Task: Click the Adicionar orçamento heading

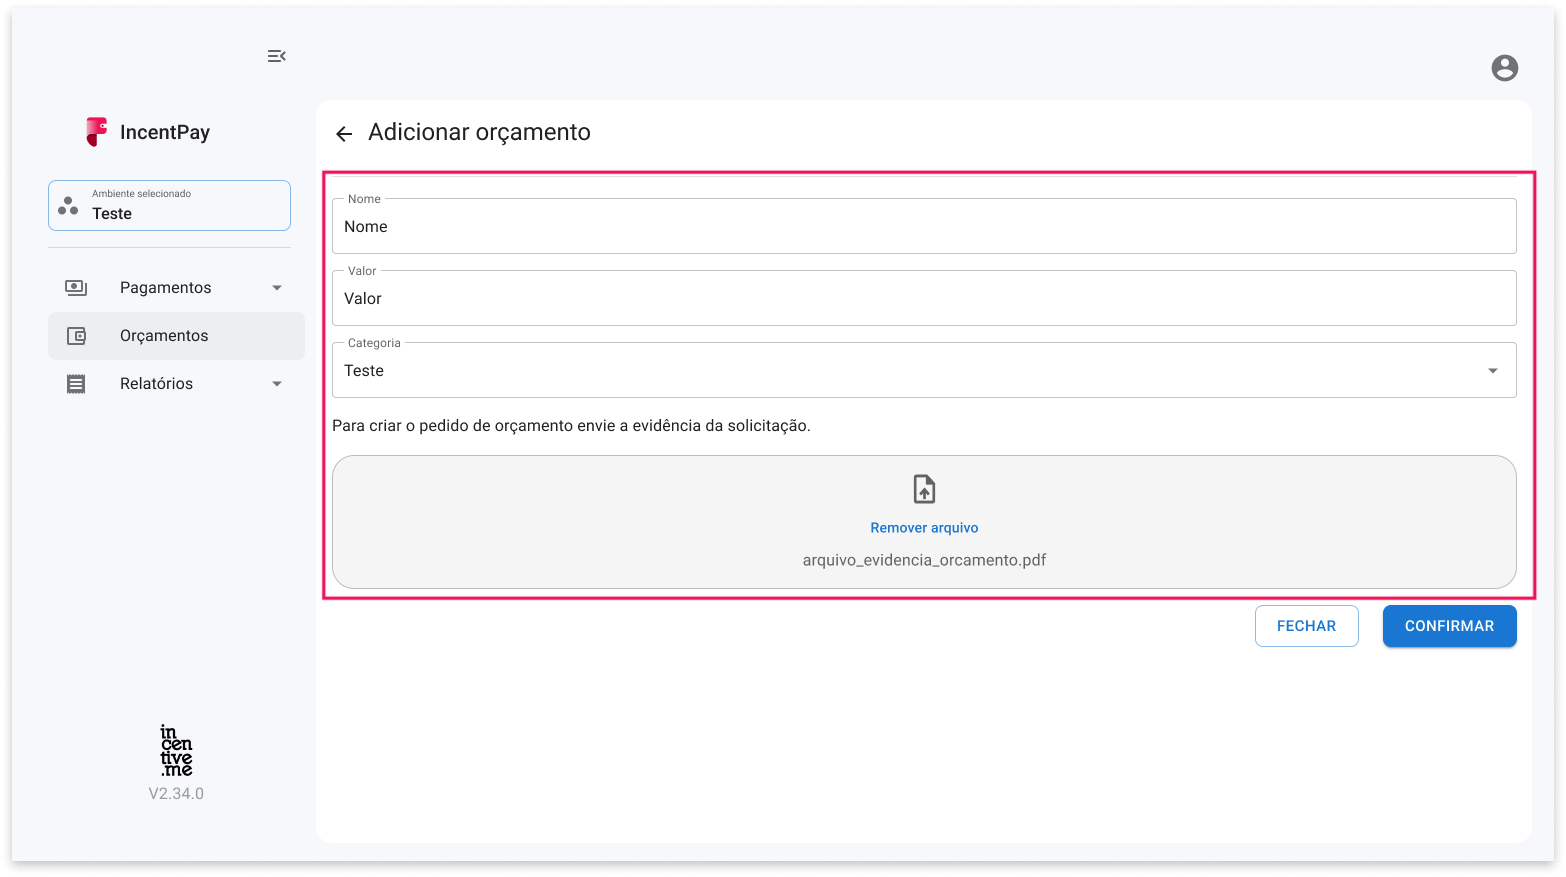Action: click(479, 132)
